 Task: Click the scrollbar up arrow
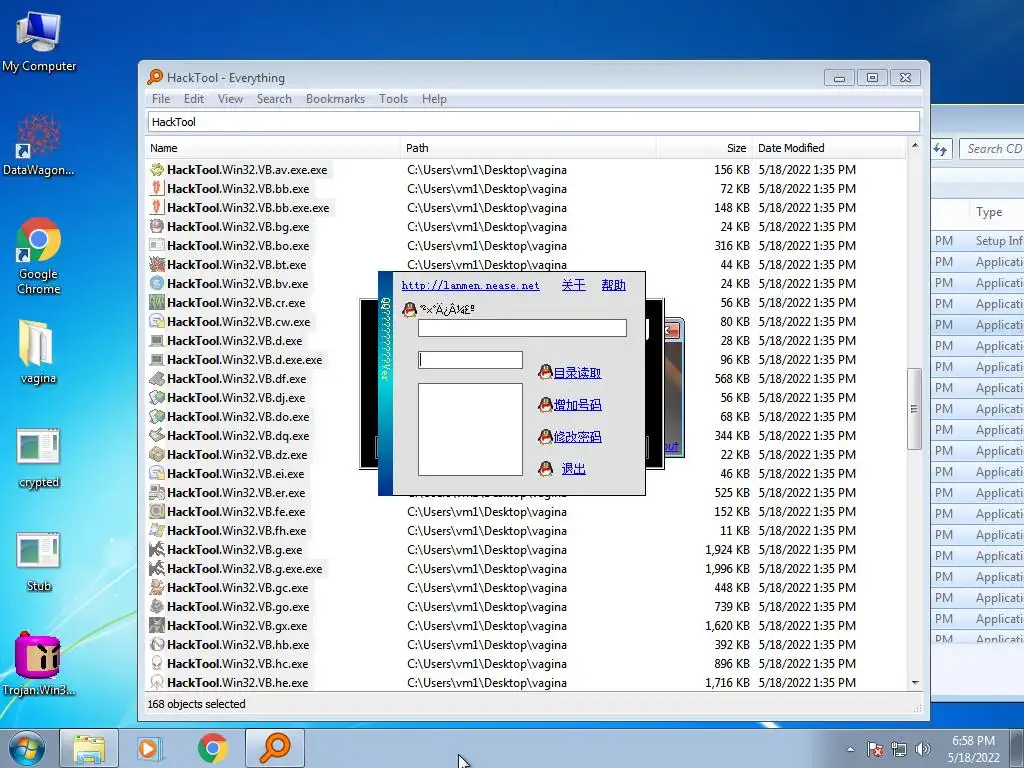[914, 146]
